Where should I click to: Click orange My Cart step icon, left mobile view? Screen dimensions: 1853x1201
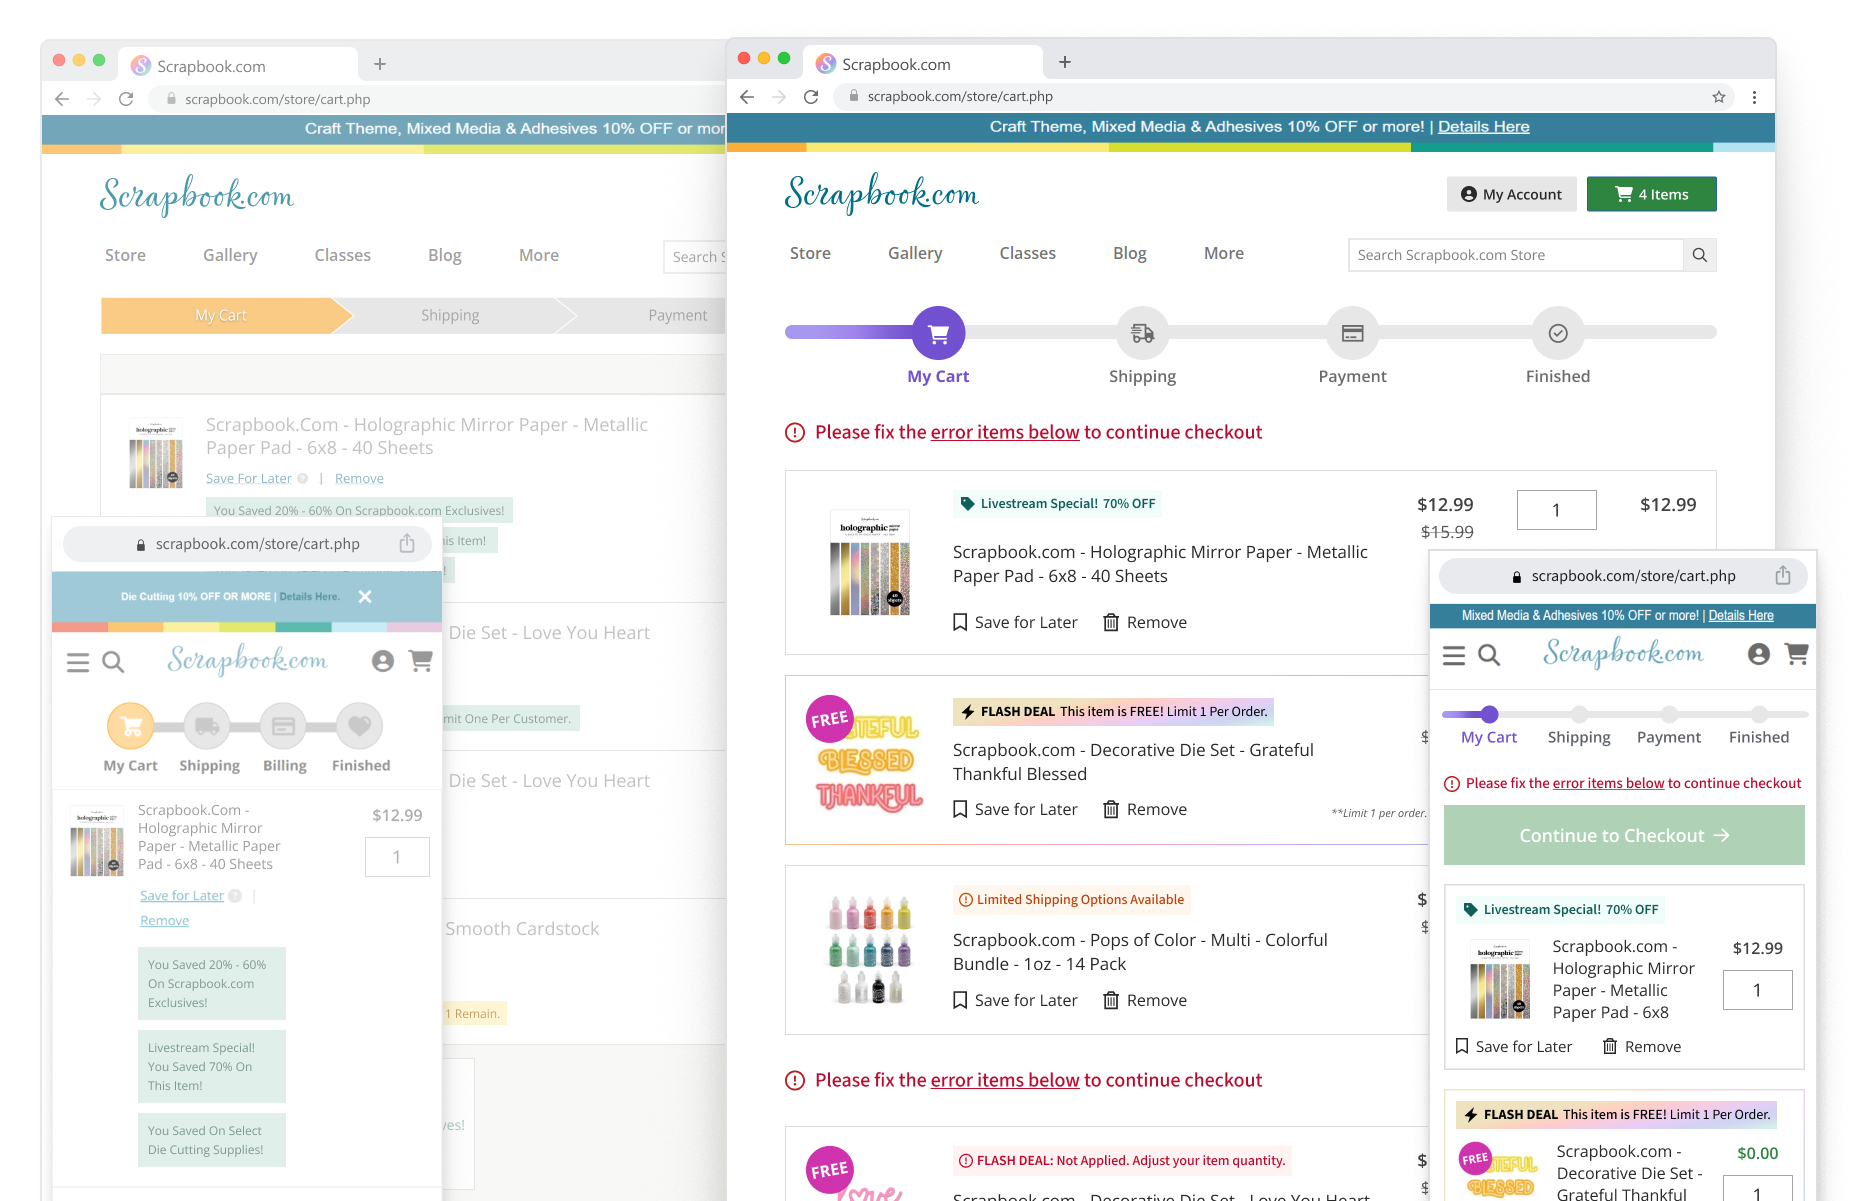131,726
